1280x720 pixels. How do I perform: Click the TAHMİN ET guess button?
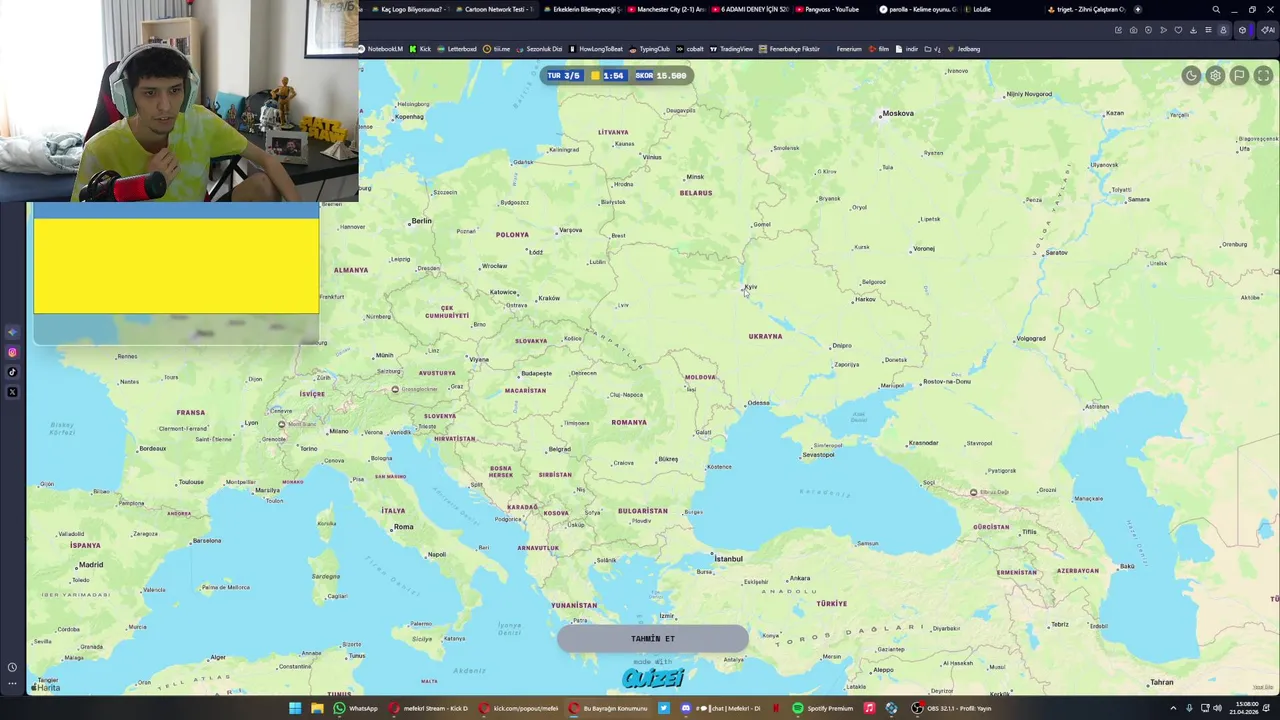pos(652,638)
